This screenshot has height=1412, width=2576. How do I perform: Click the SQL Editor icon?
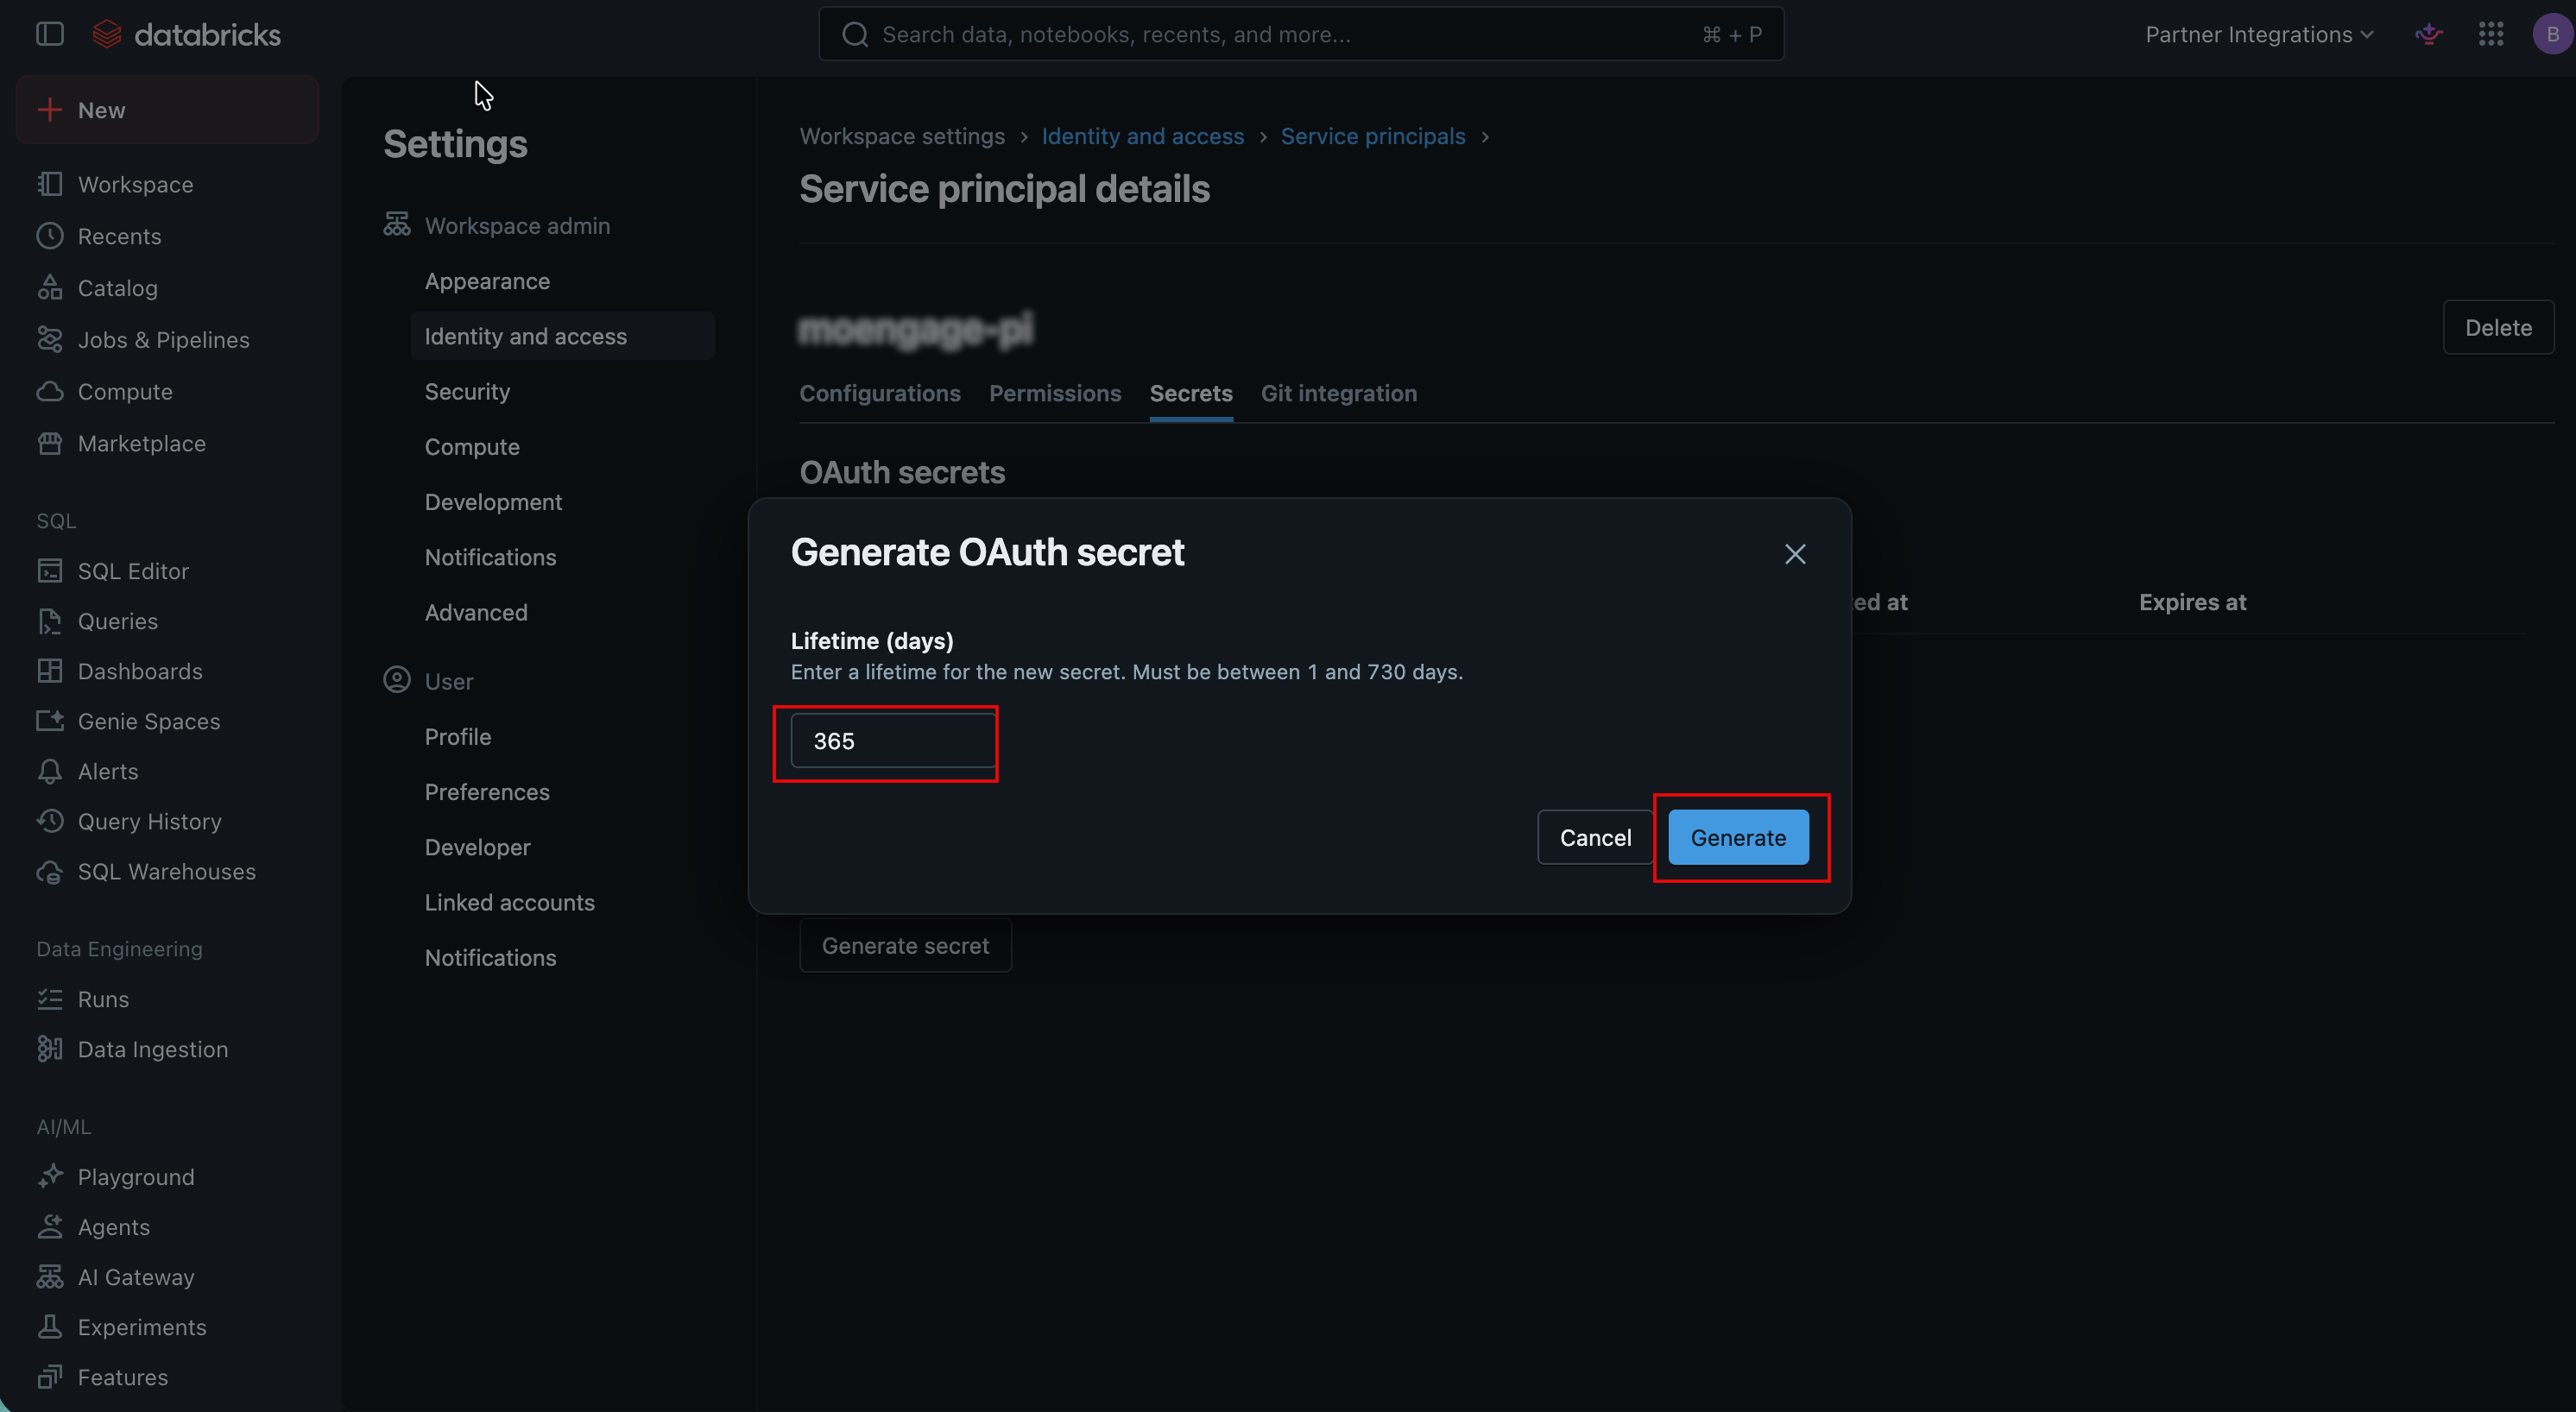(50, 571)
